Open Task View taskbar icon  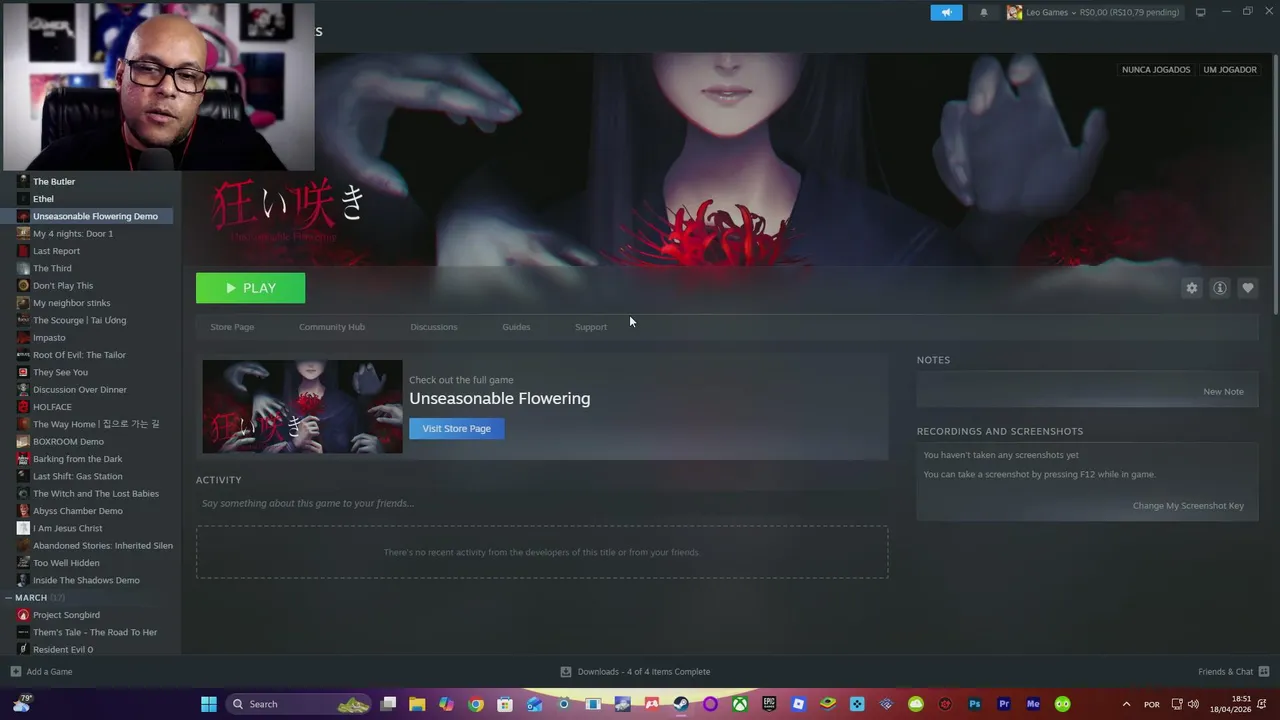click(388, 704)
